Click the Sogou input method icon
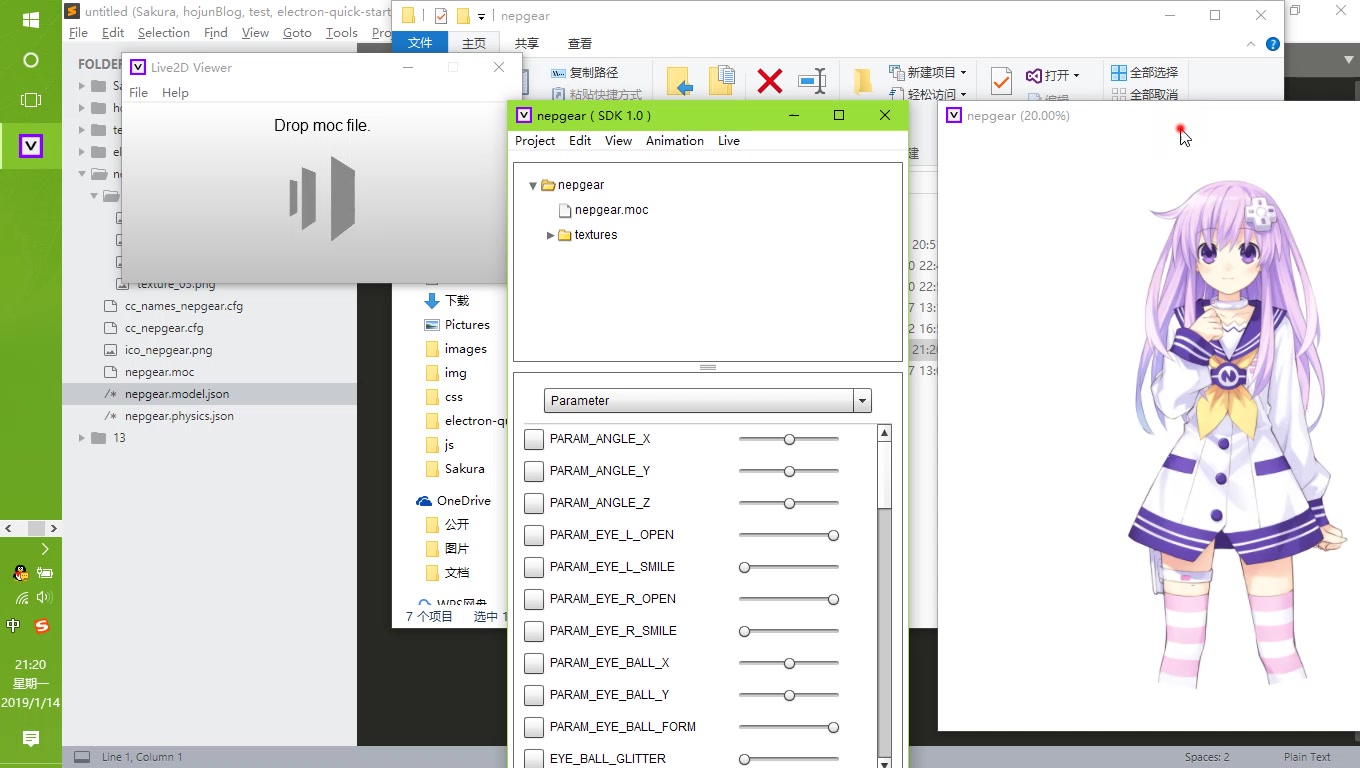The width and height of the screenshot is (1360, 768). 42,626
